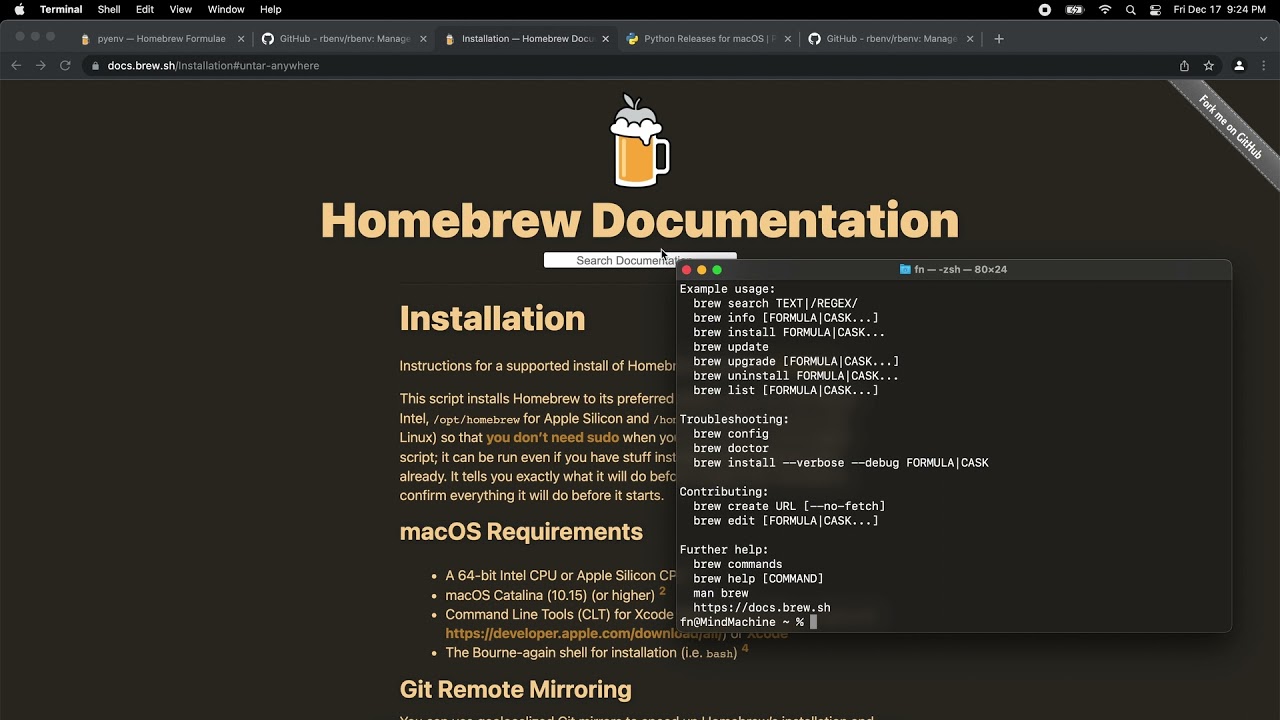This screenshot has height=720, width=1280.
Task: Open the Apple menu
Action: coord(19,9)
